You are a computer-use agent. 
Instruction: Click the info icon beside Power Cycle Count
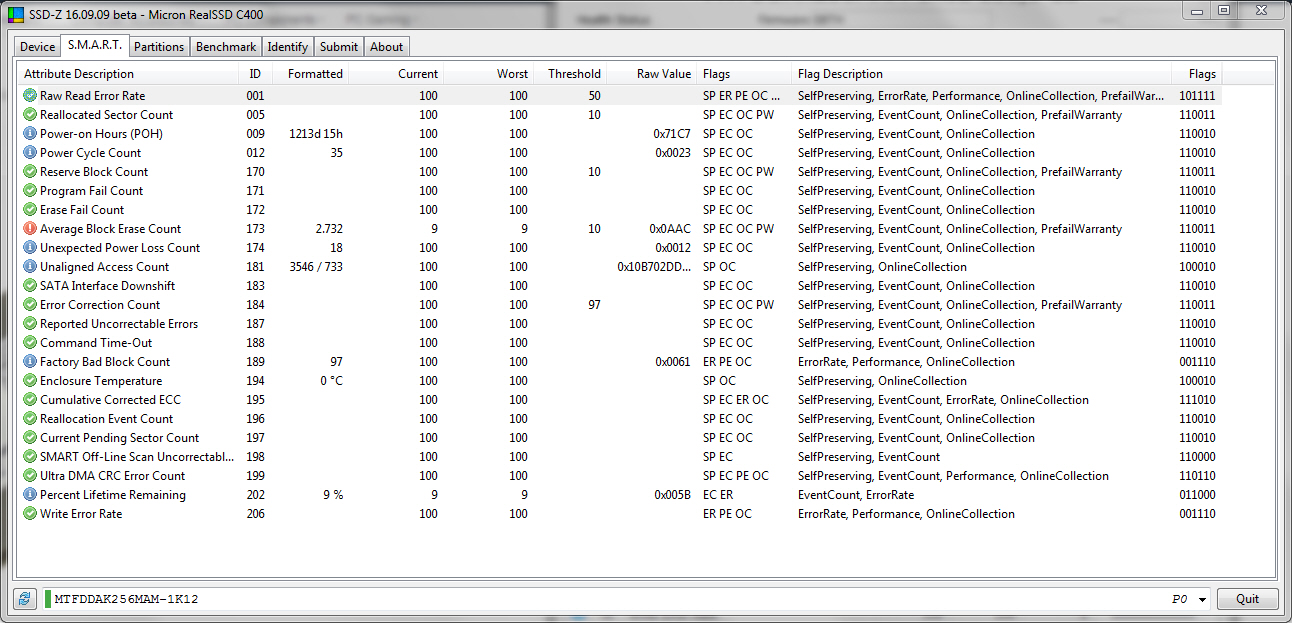click(x=30, y=153)
